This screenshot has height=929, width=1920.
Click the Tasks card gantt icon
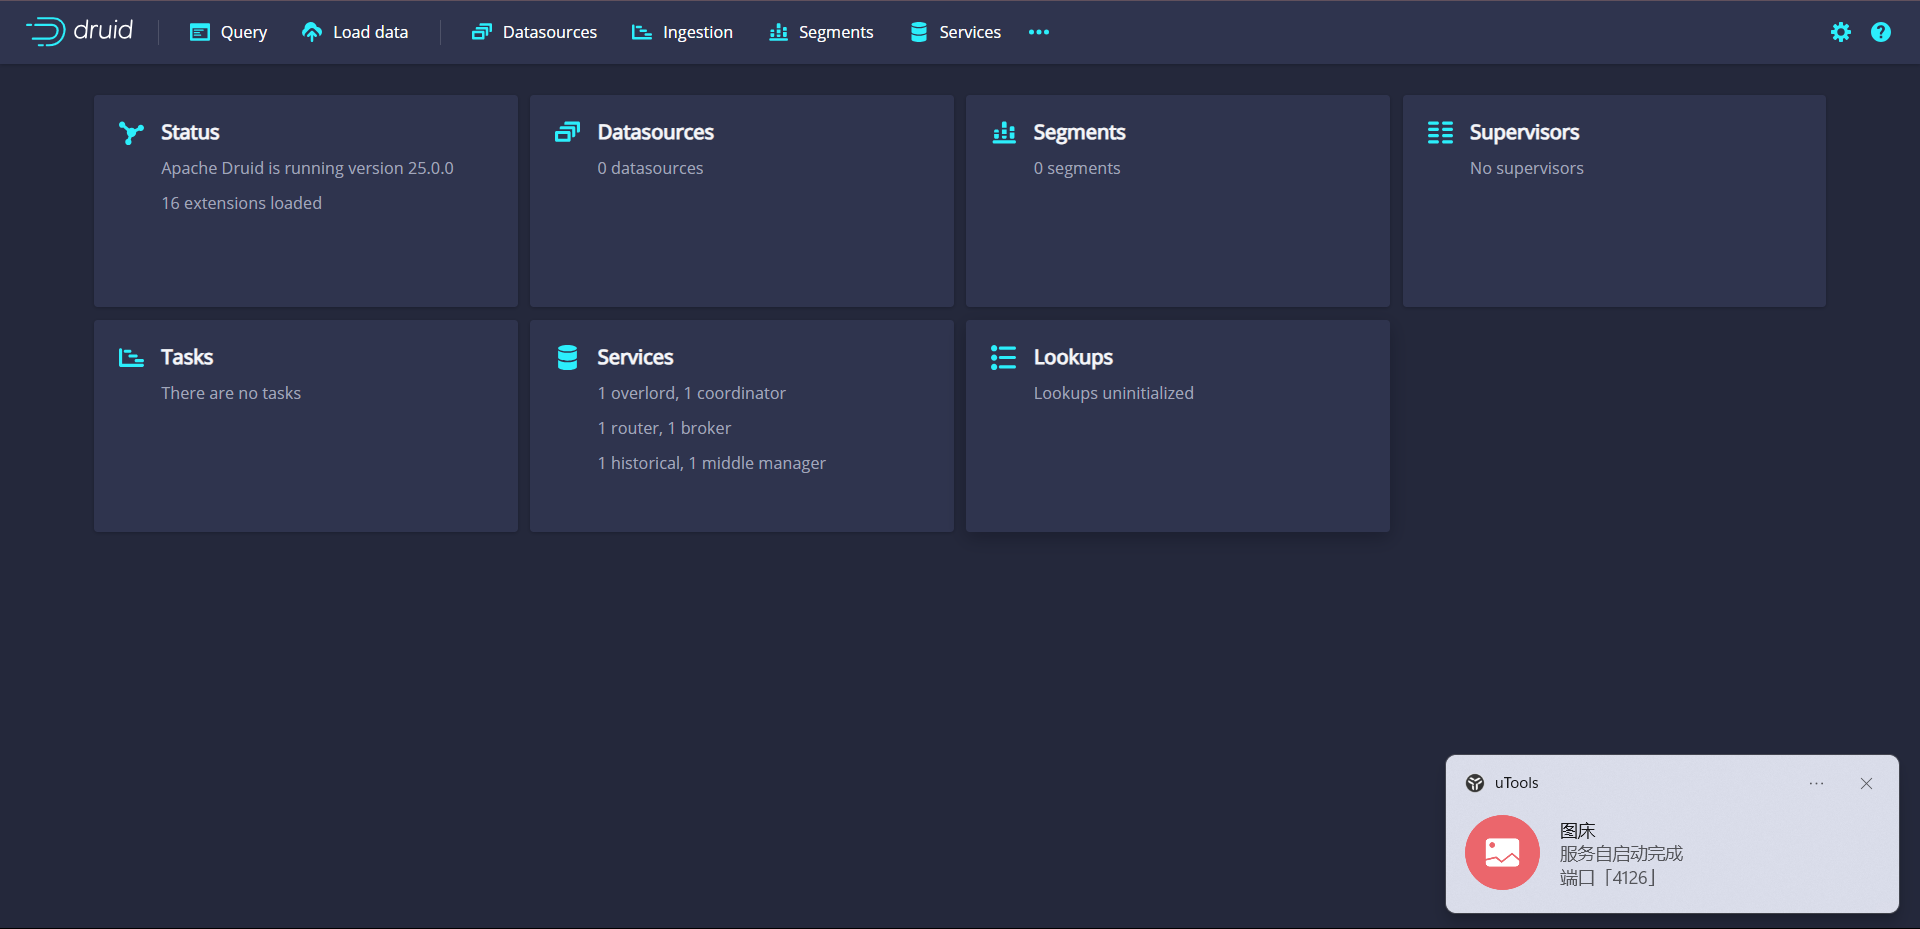[x=131, y=357]
